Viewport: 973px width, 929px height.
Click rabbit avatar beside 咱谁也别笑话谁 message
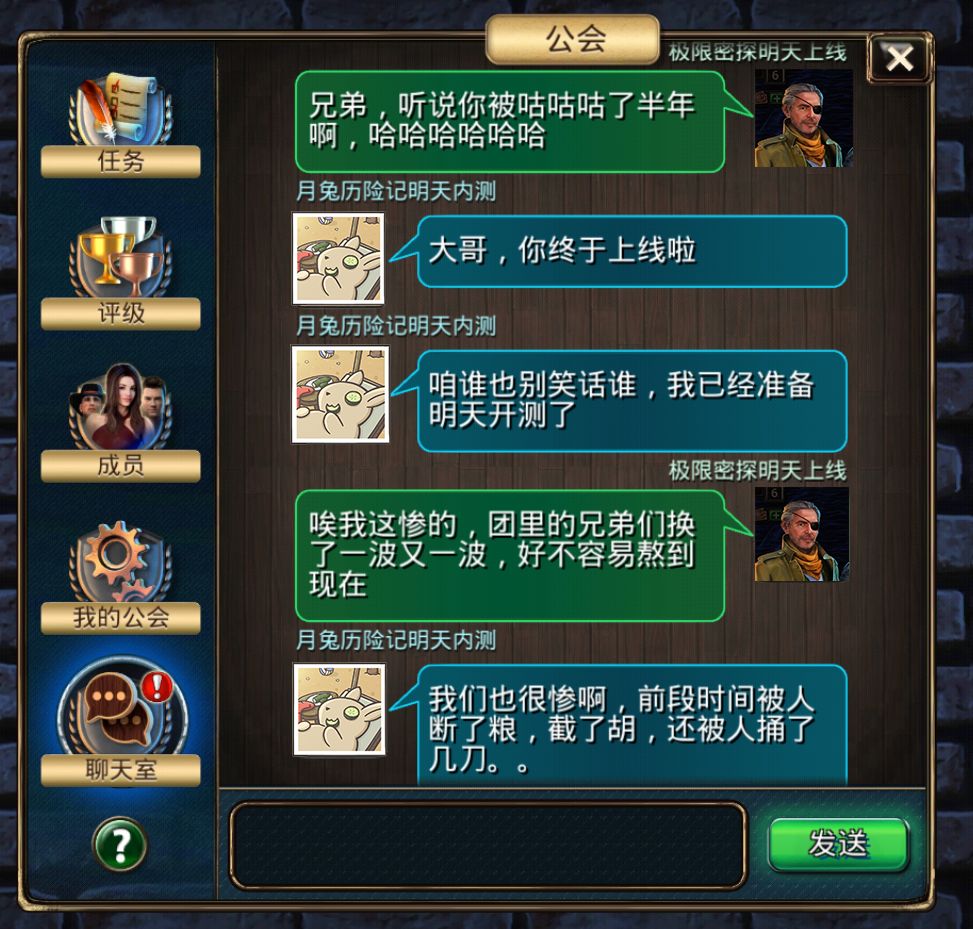[x=340, y=394]
